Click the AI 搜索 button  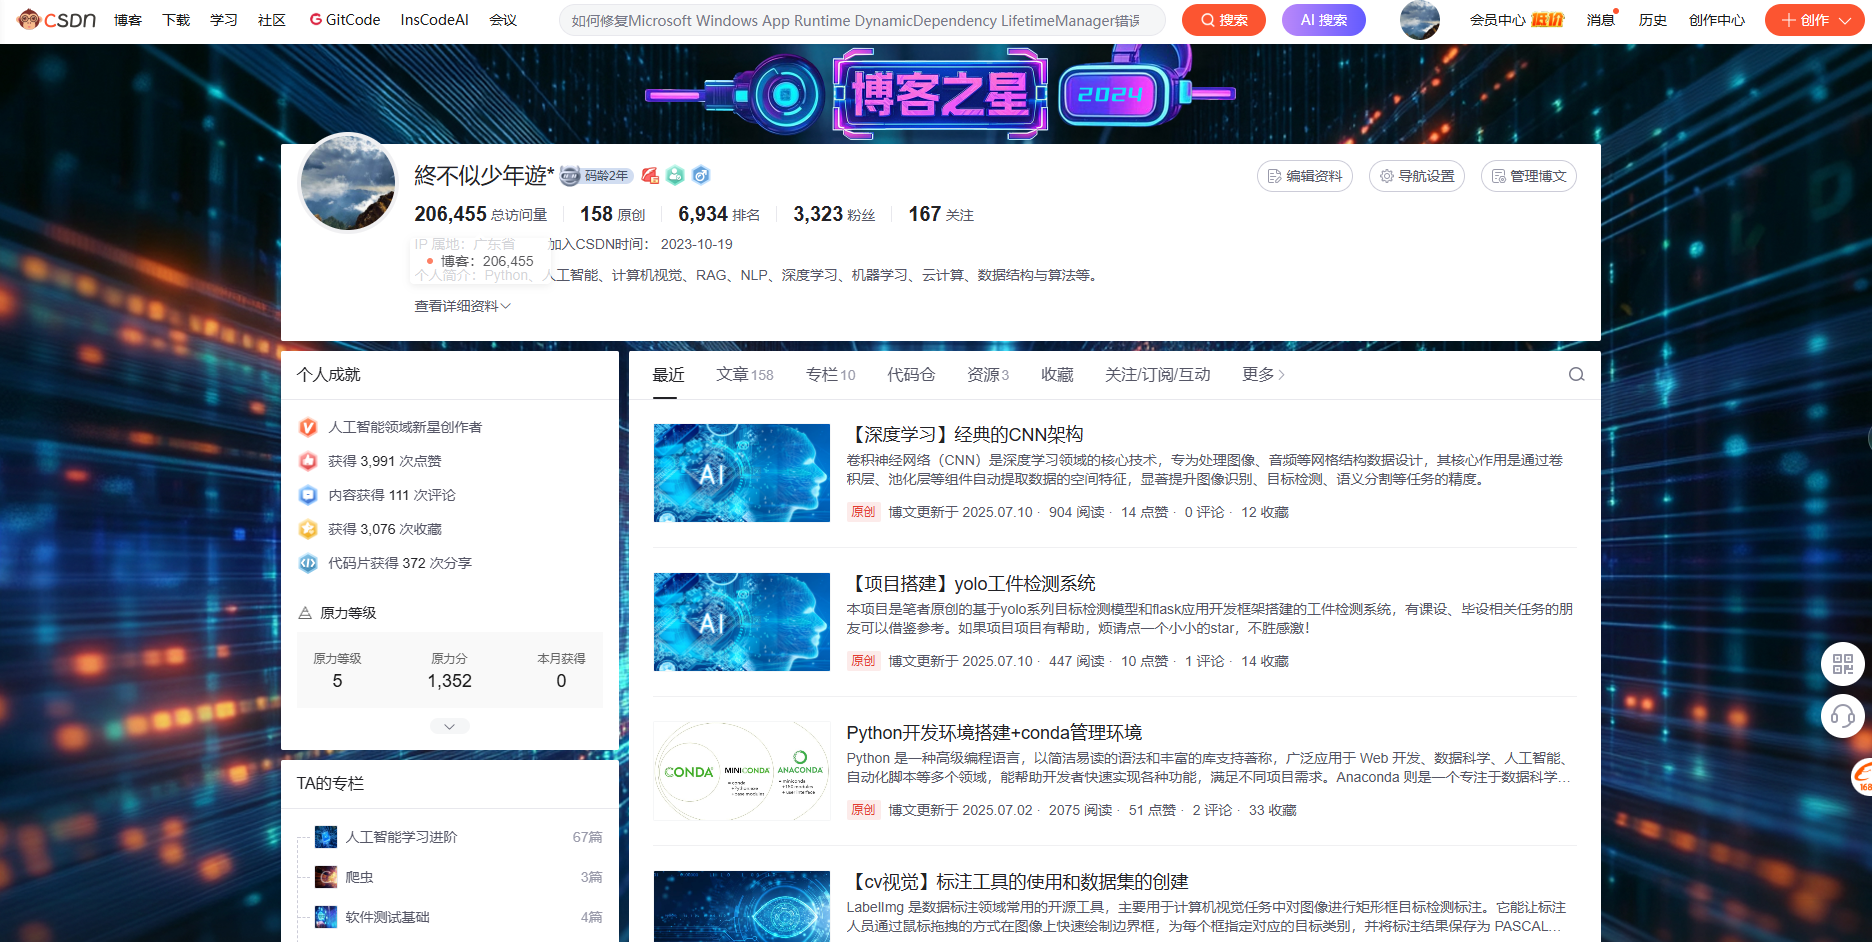(x=1324, y=20)
